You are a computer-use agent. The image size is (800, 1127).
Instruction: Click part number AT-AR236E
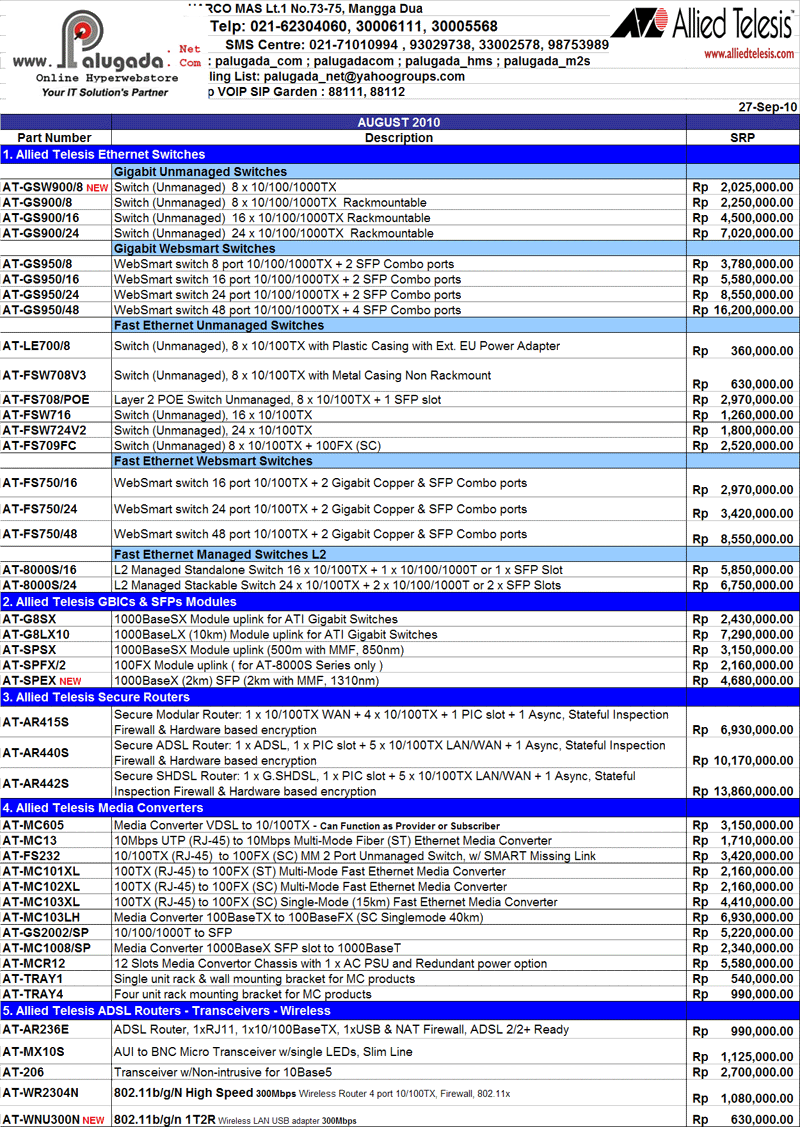click(x=36, y=1030)
